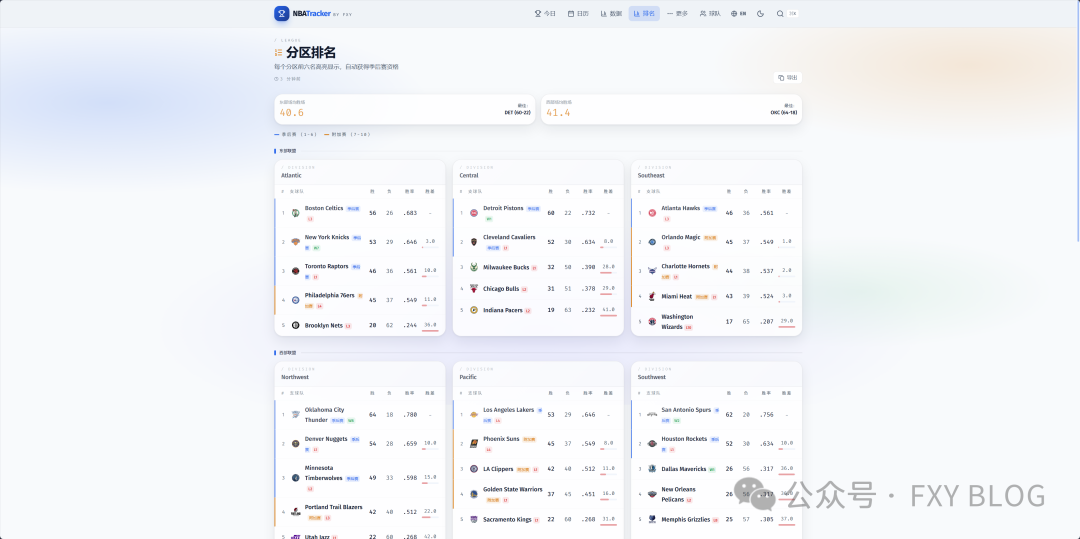This screenshot has height=539, width=1080.
Task: Click the Southwest division heading
Action: (x=652, y=377)
